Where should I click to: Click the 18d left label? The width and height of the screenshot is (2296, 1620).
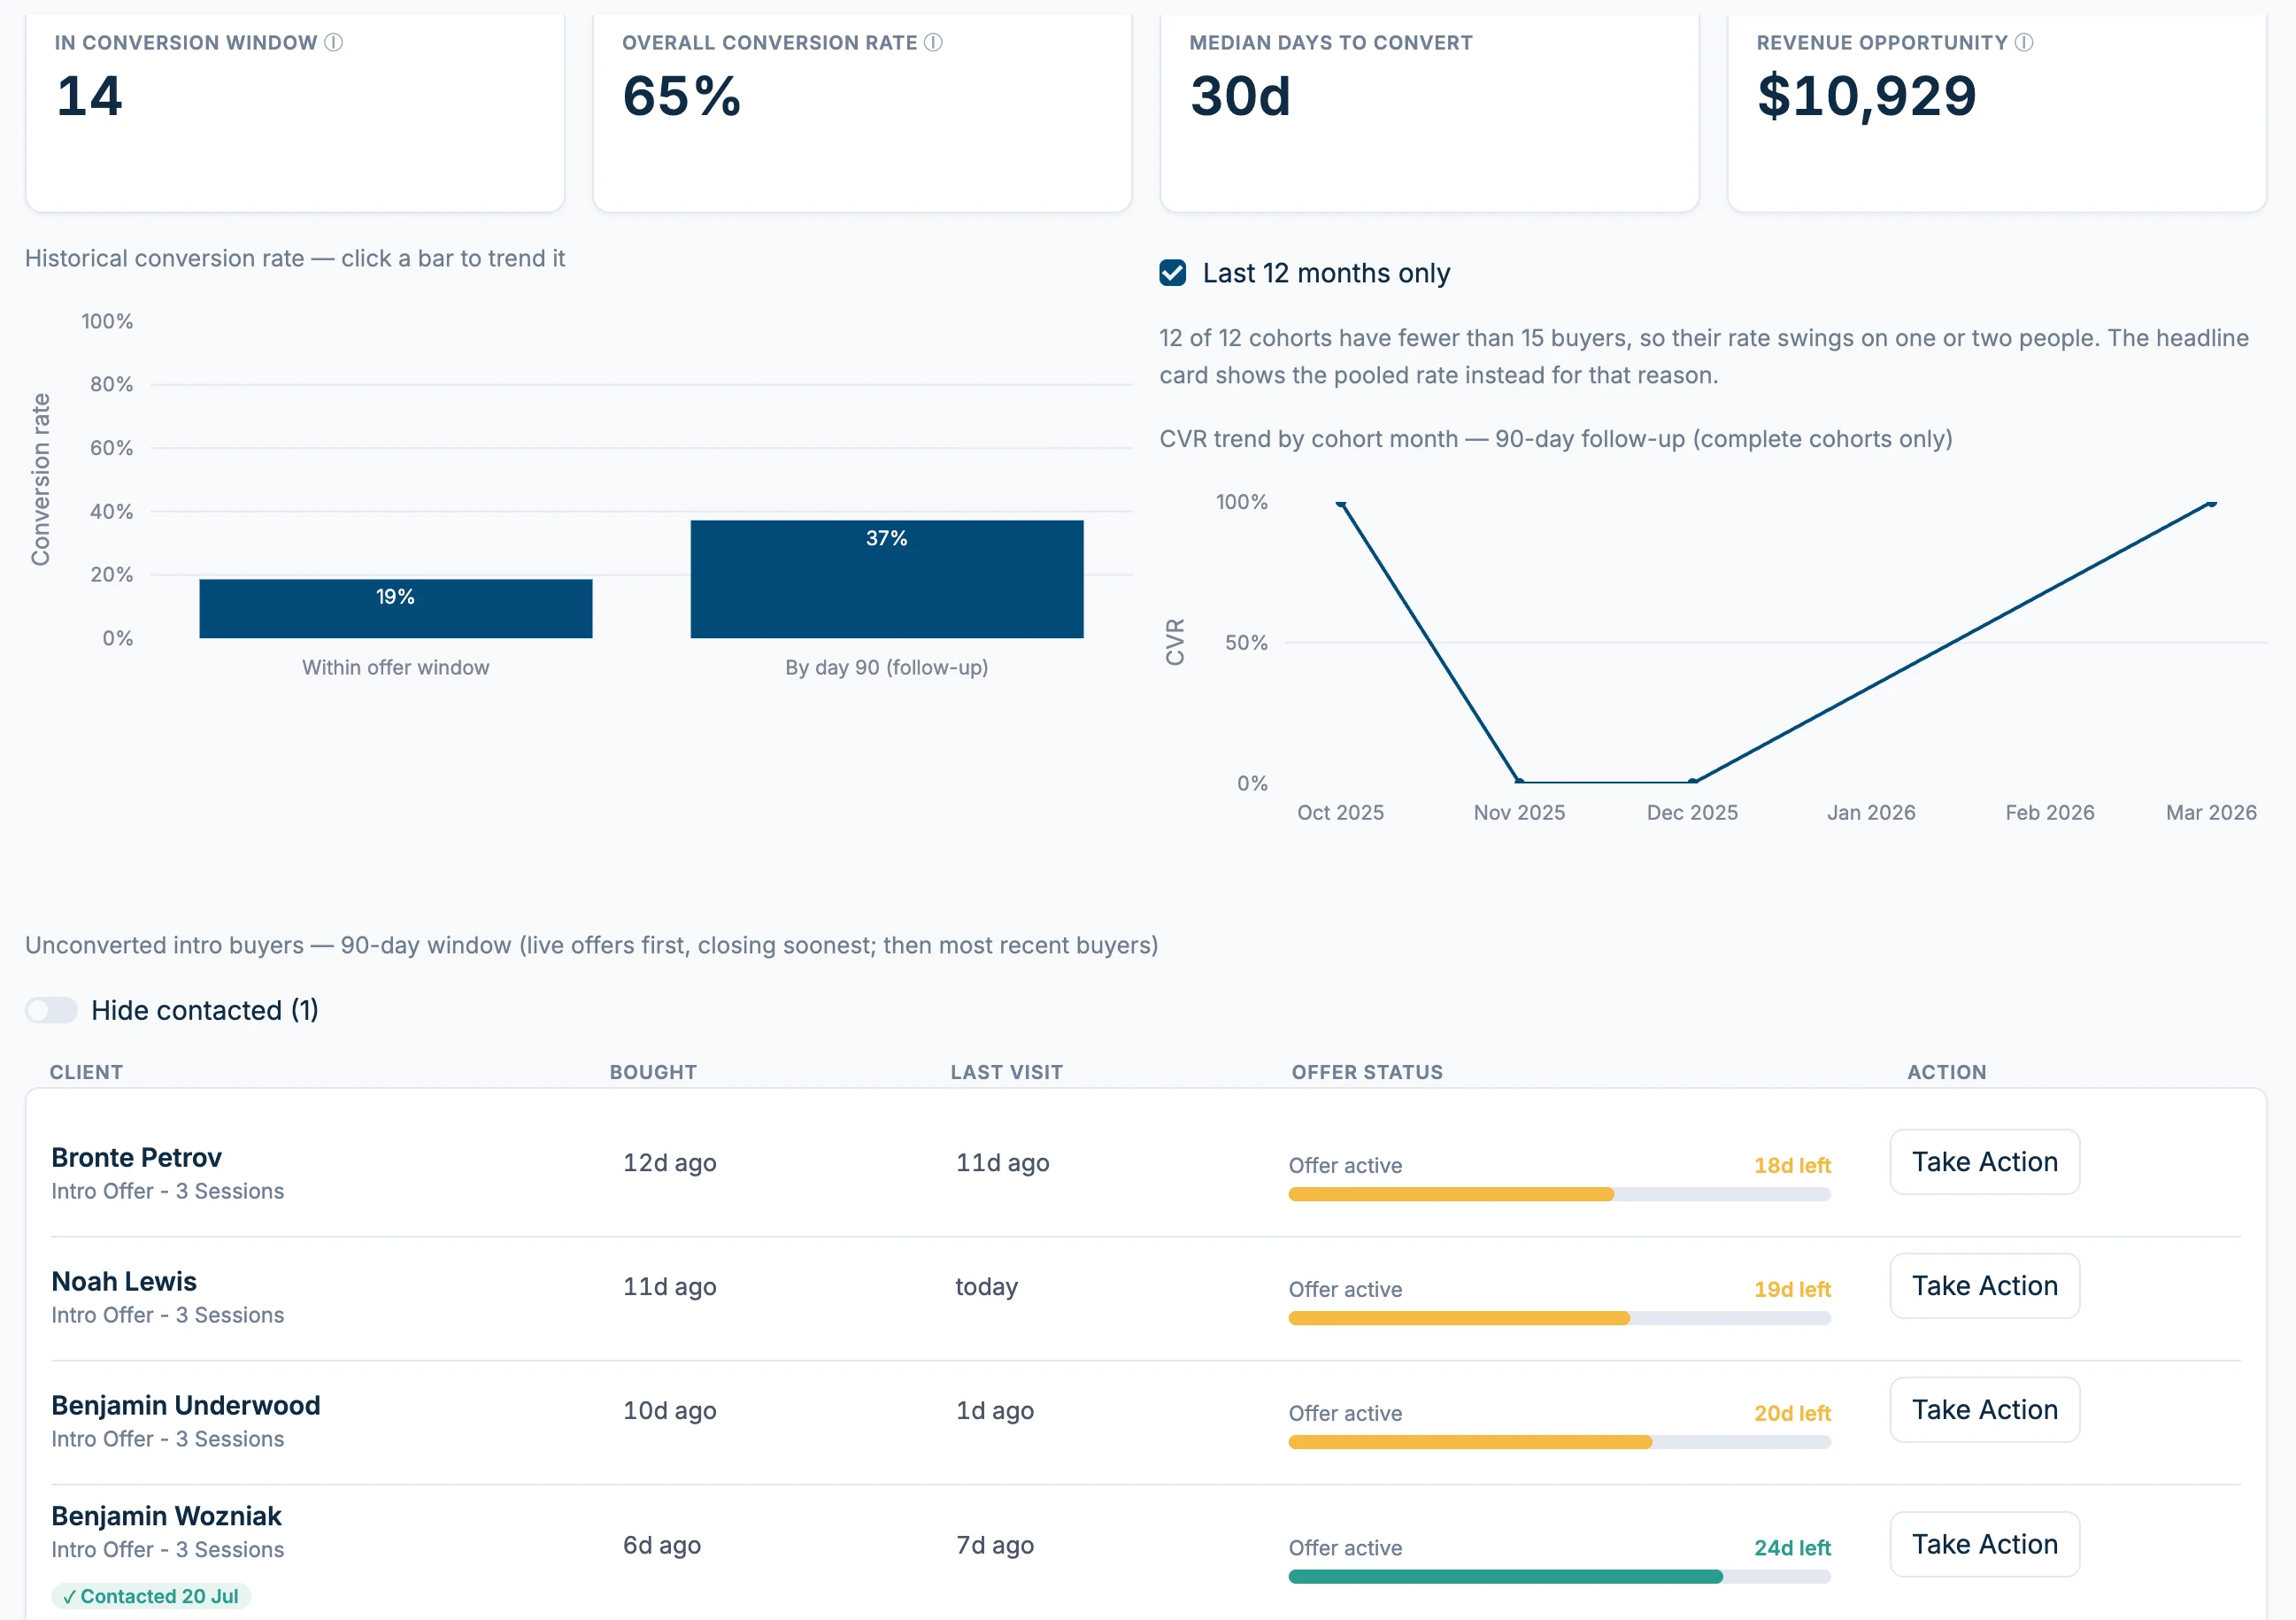click(1792, 1166)
